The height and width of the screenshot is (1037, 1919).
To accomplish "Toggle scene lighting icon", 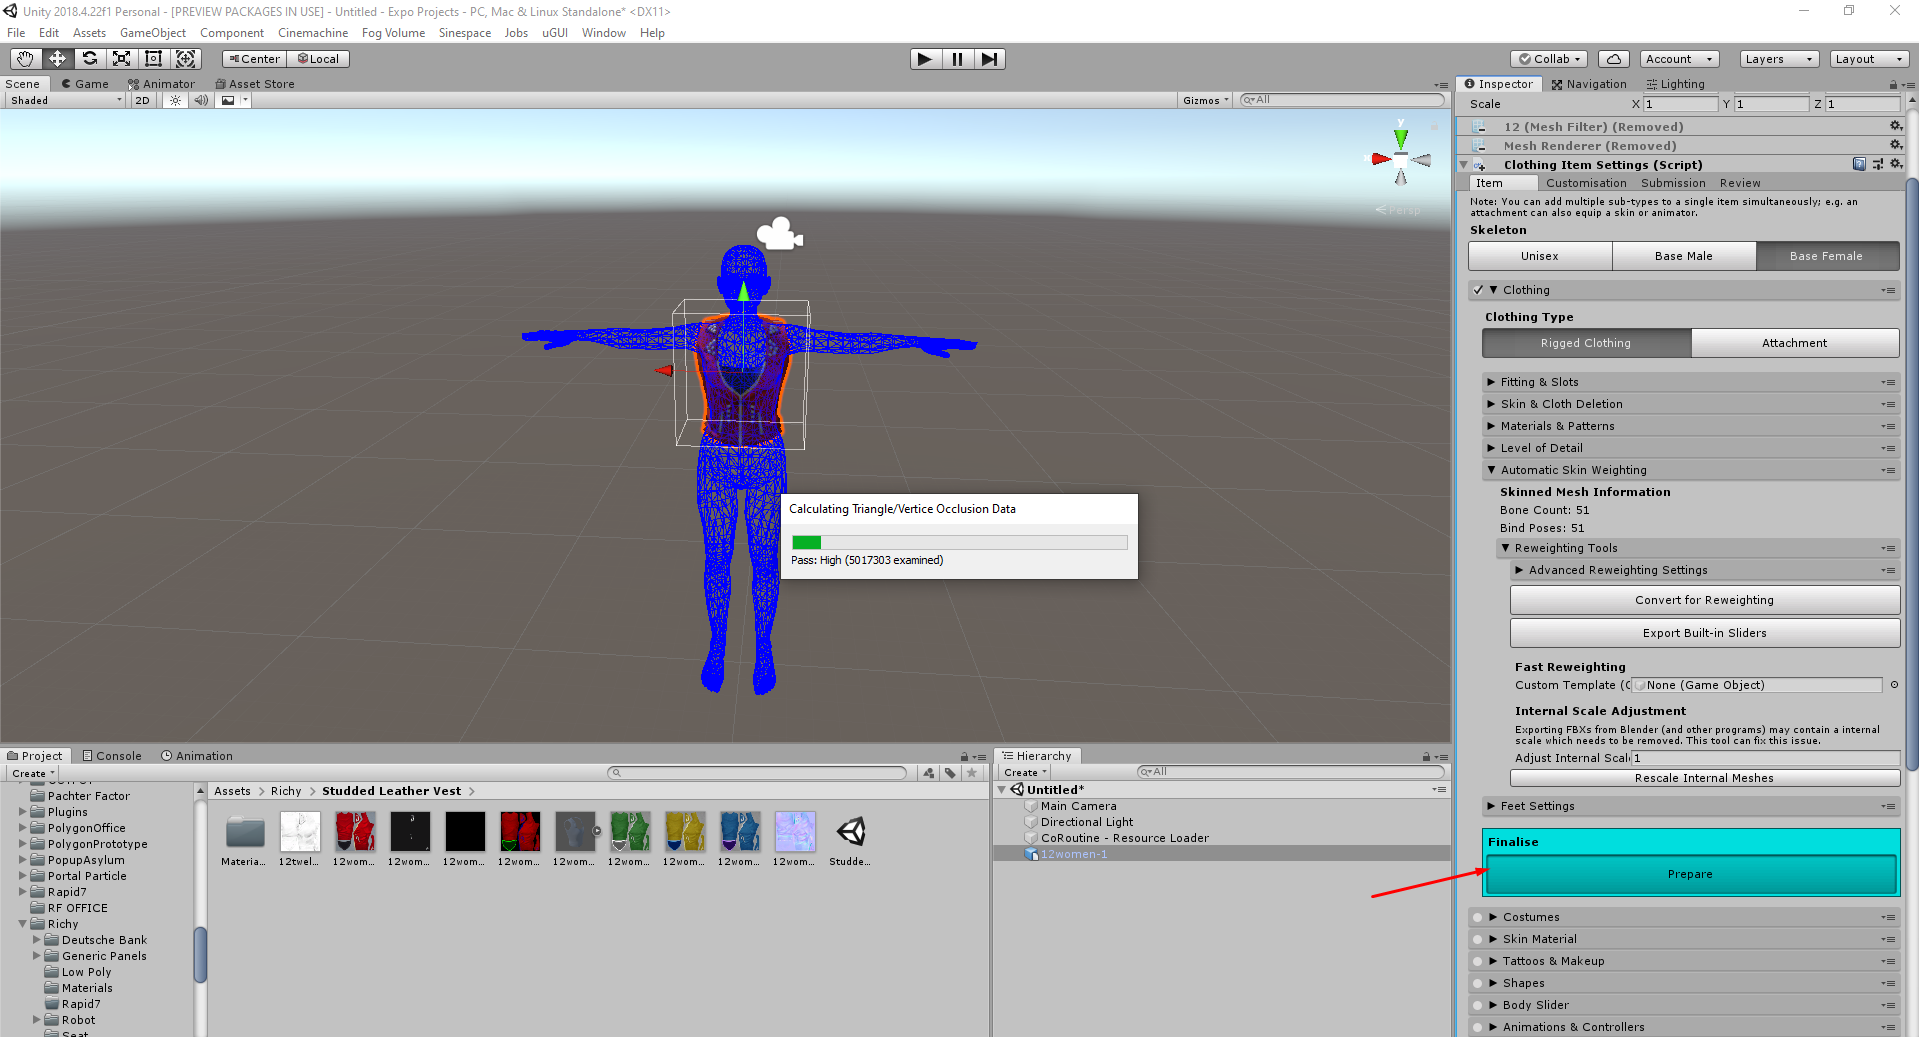I will pyautogui.click(x=175, y=100).
